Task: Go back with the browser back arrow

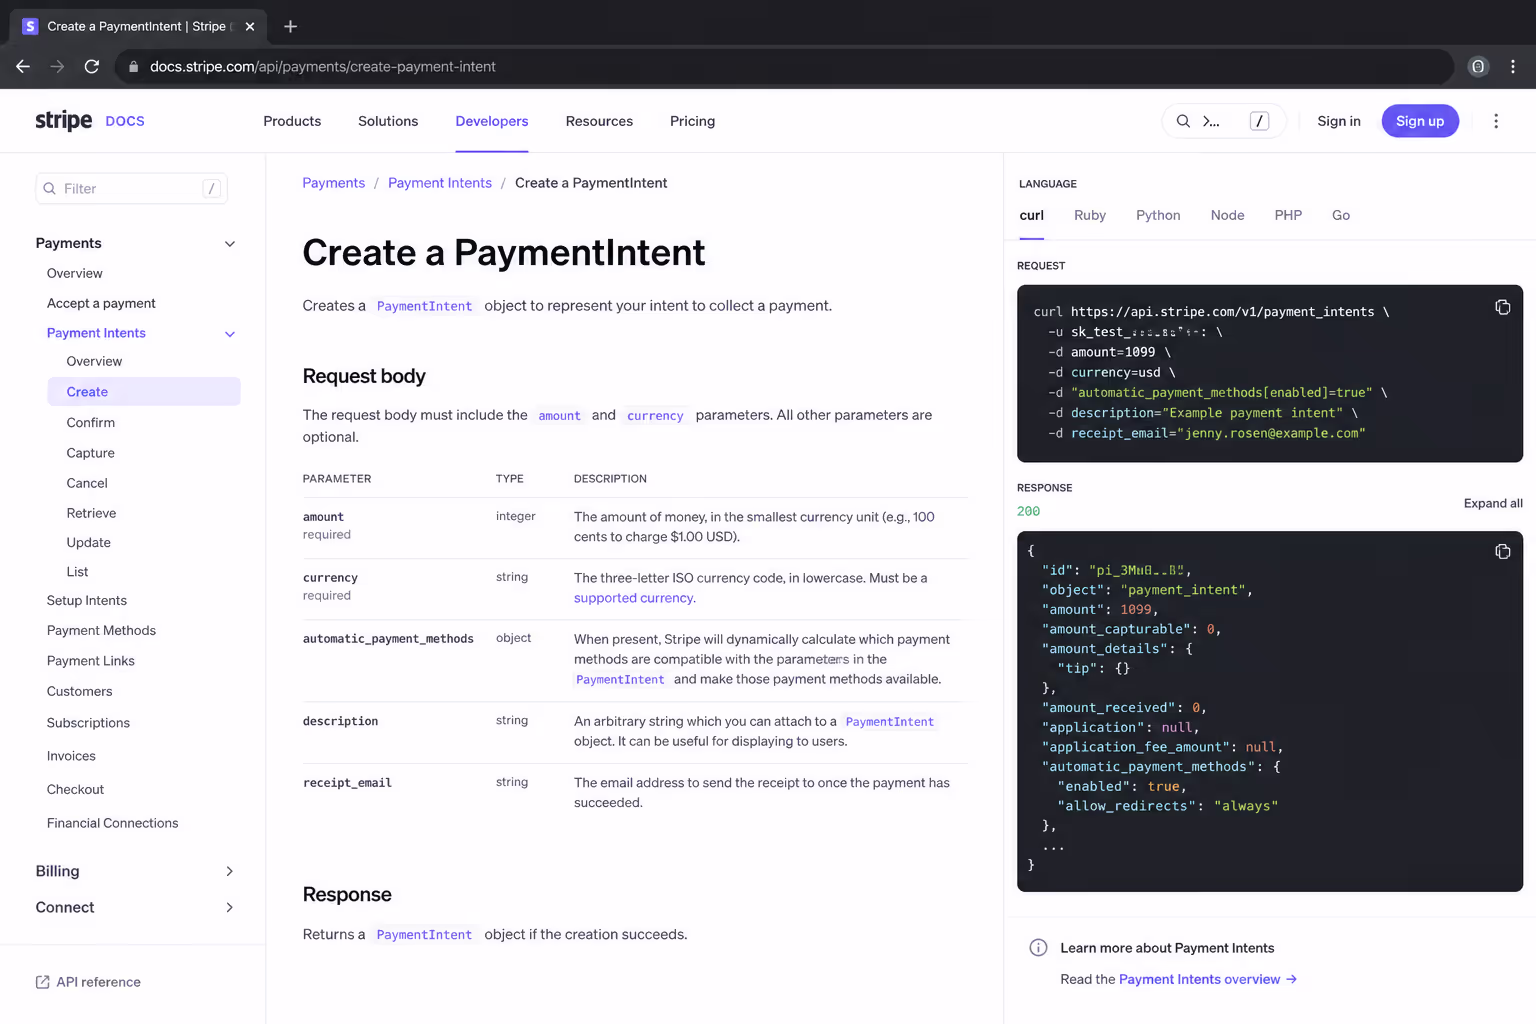Action: (x=23, y=66)
